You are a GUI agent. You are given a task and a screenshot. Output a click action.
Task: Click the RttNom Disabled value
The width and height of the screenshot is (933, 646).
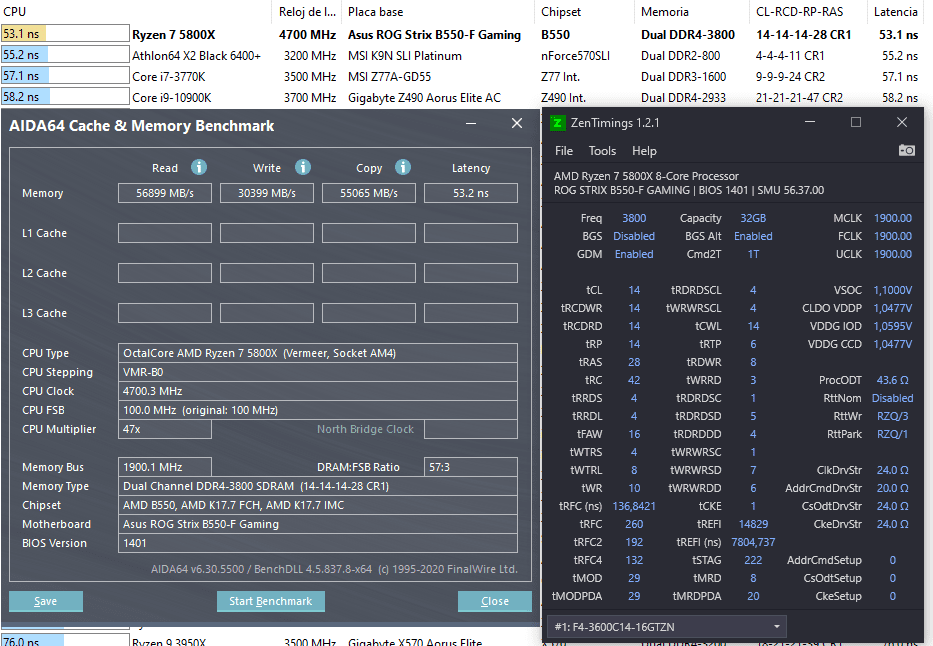click(893, 398)
